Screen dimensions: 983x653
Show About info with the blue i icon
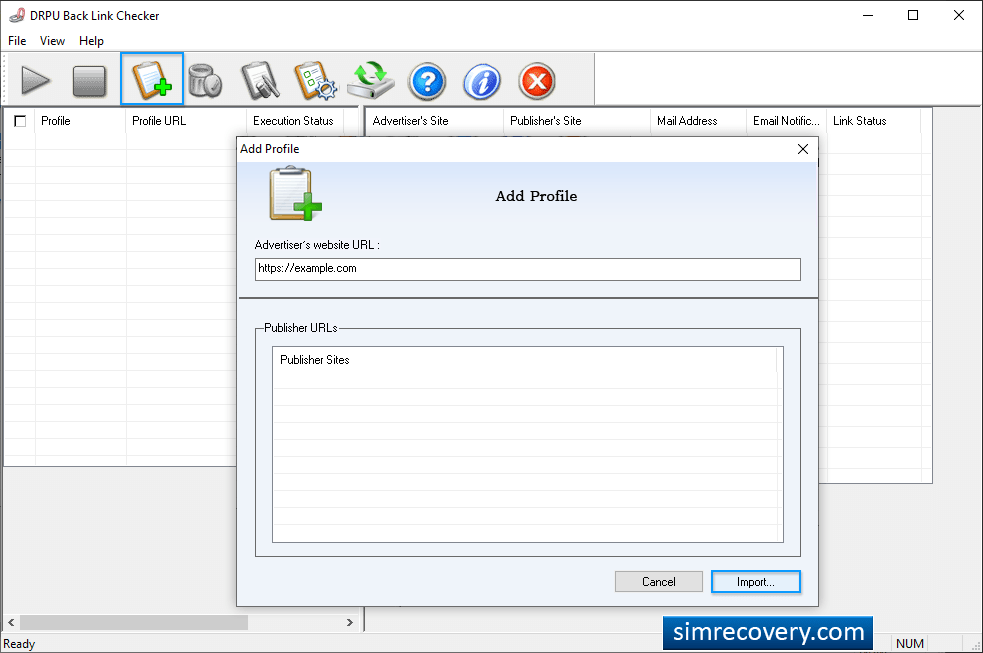[x=481, y=81]
